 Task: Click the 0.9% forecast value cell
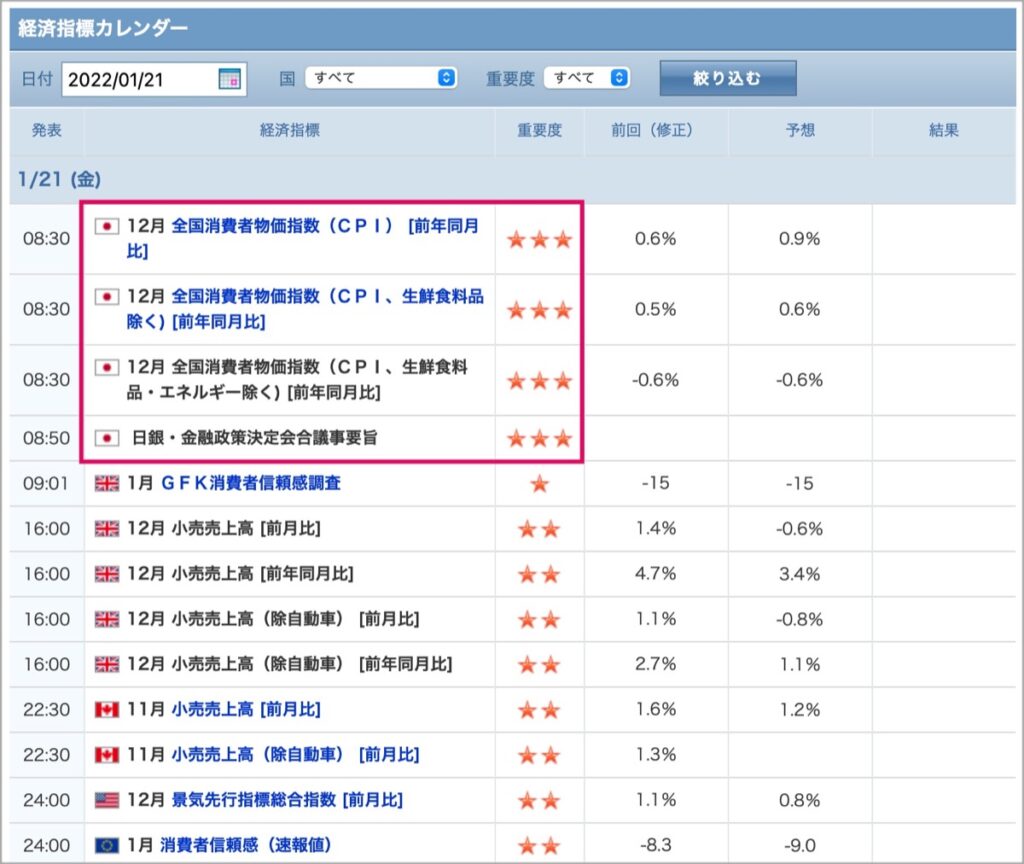(x=800, y=238)
